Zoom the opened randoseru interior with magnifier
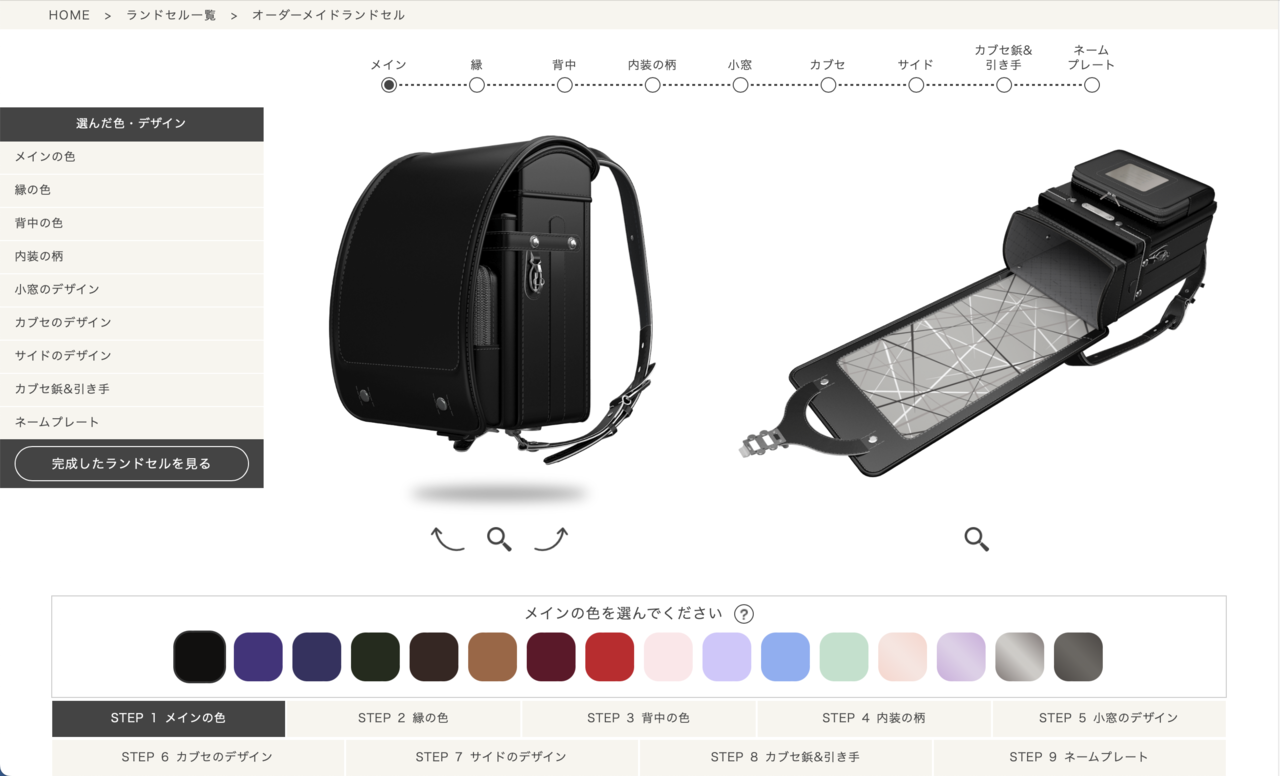 [x=976, y=539]
